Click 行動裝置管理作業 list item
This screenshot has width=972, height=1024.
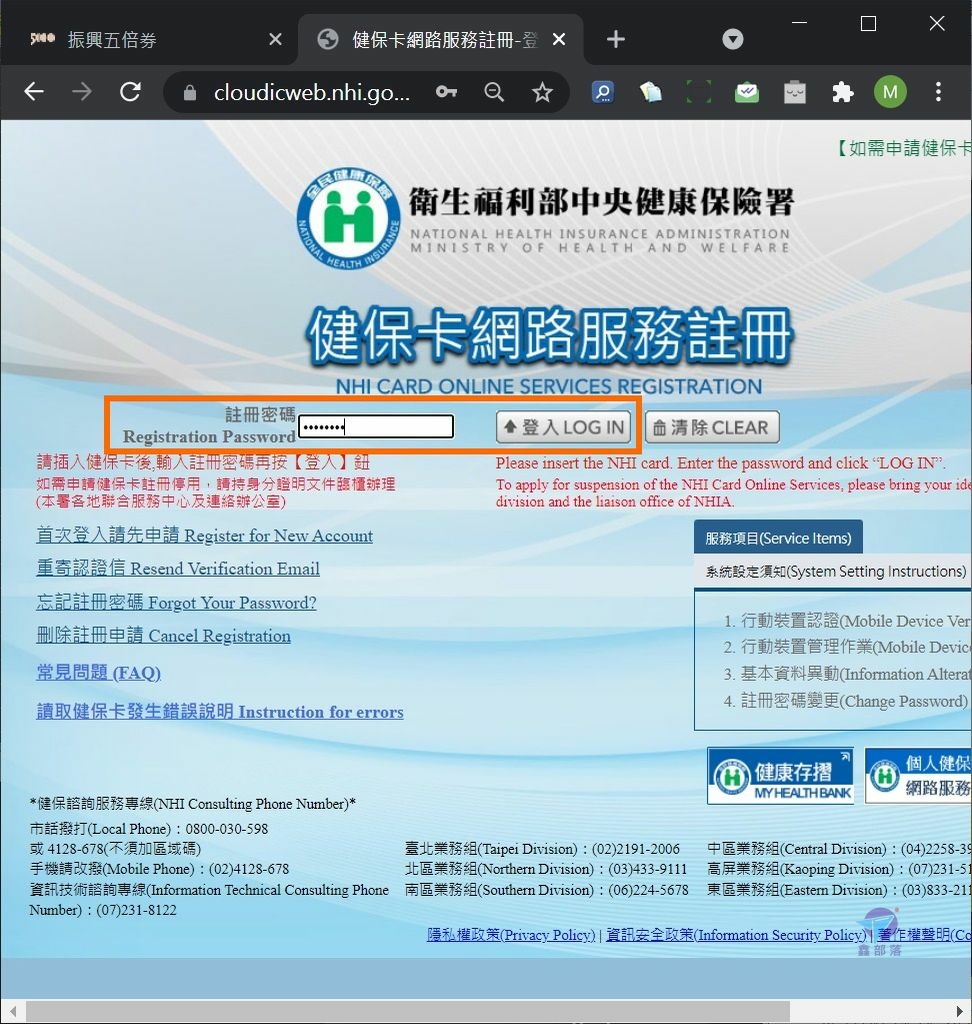(856, 647)
